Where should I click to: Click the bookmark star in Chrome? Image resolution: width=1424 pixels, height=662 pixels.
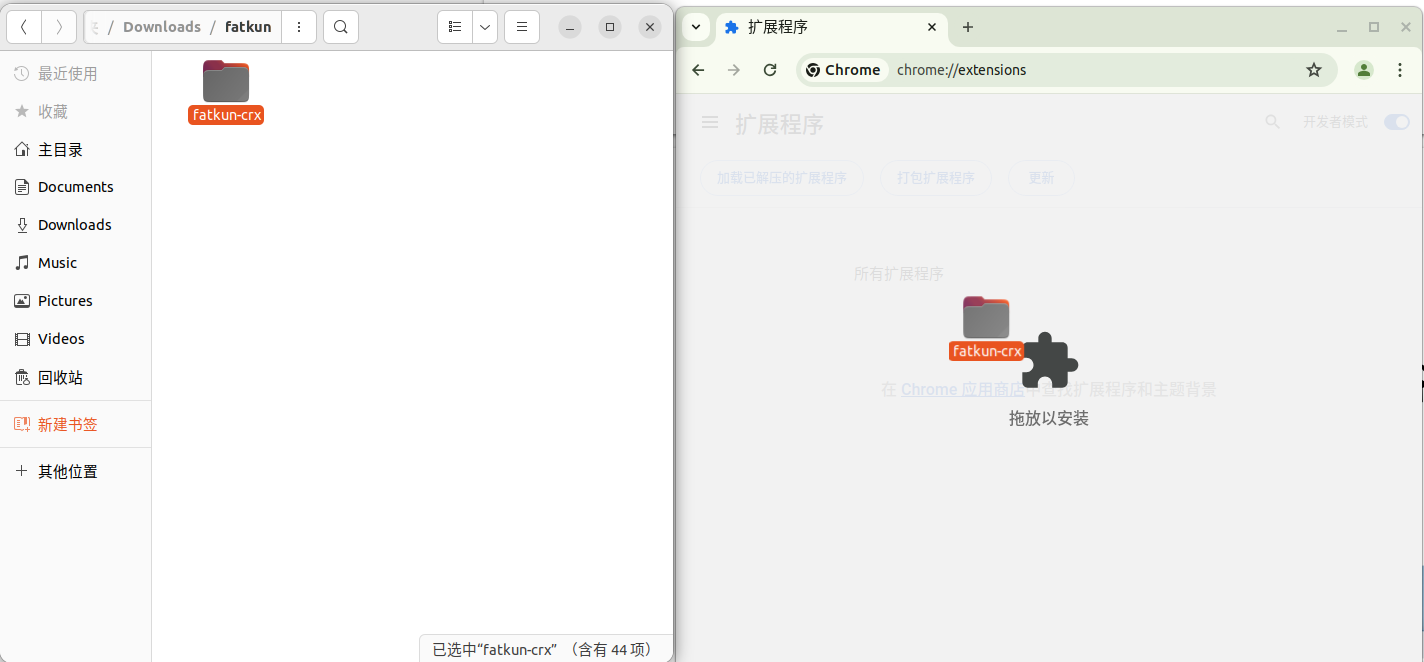coord(1314,70)
